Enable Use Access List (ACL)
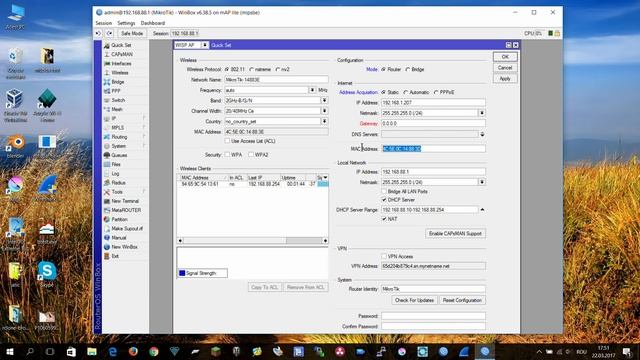Screen dimensions: 640x360 point(227,141)
